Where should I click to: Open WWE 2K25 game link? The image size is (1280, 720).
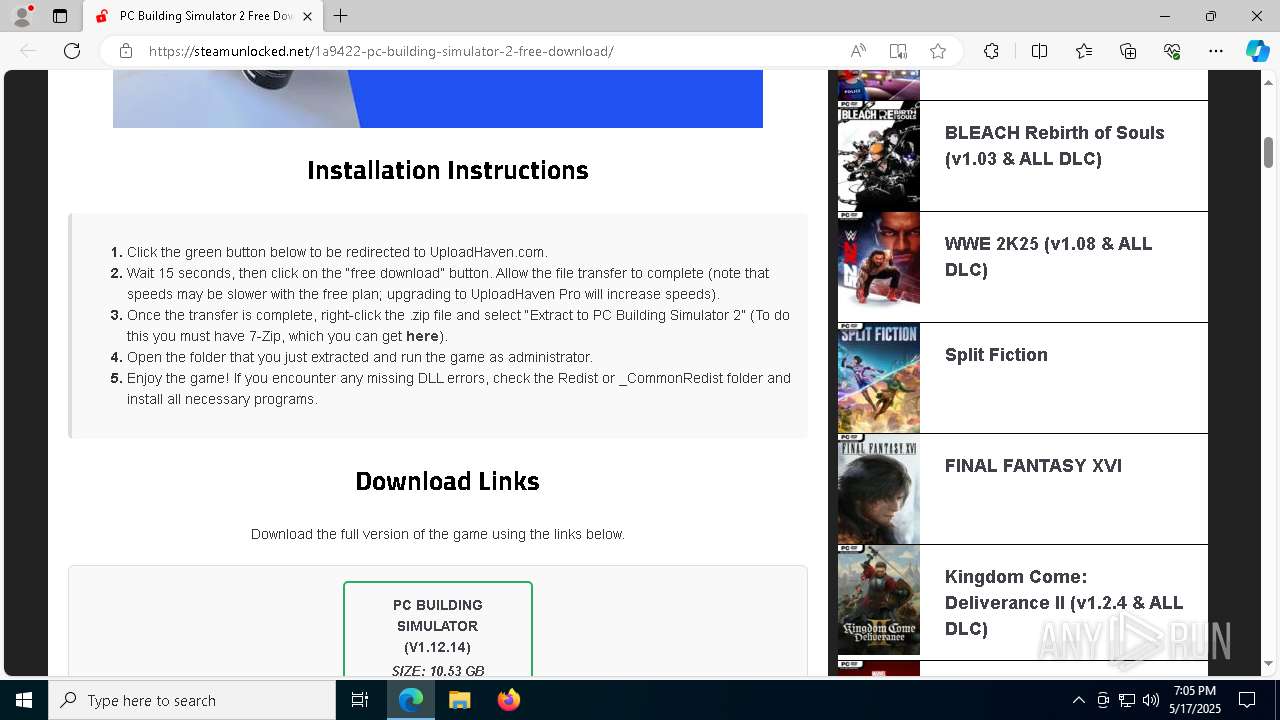pyautogui.click(x=1048, y=257)
